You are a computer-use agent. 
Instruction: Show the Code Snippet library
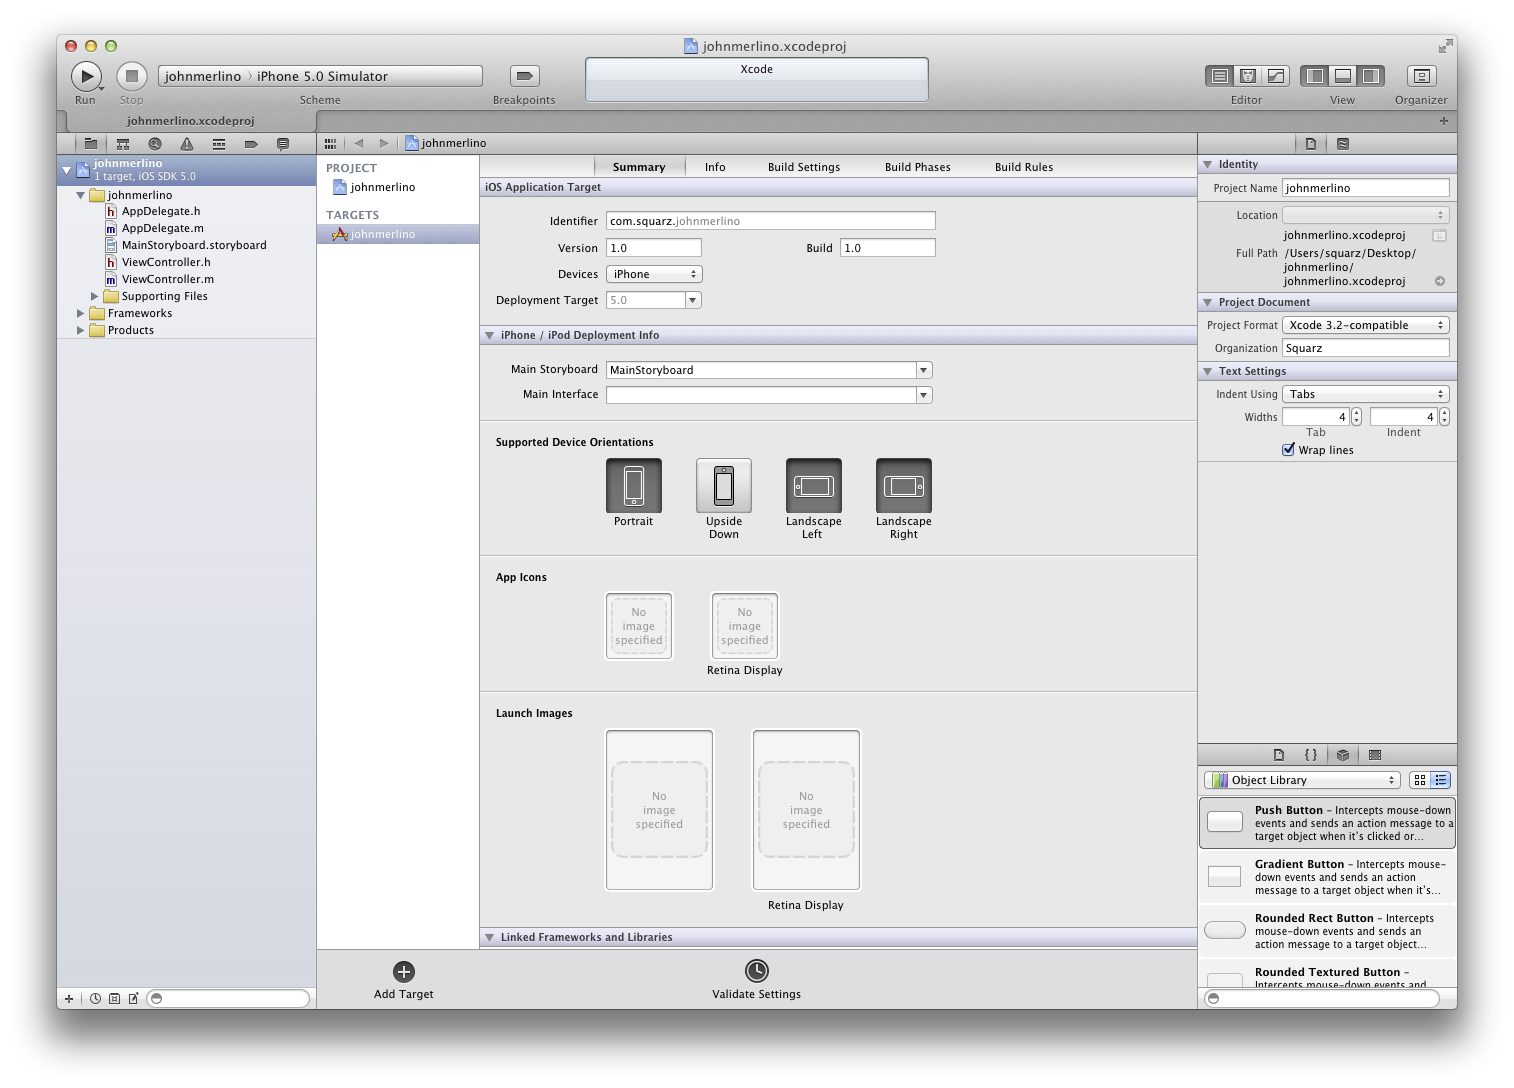(1311, 755)
